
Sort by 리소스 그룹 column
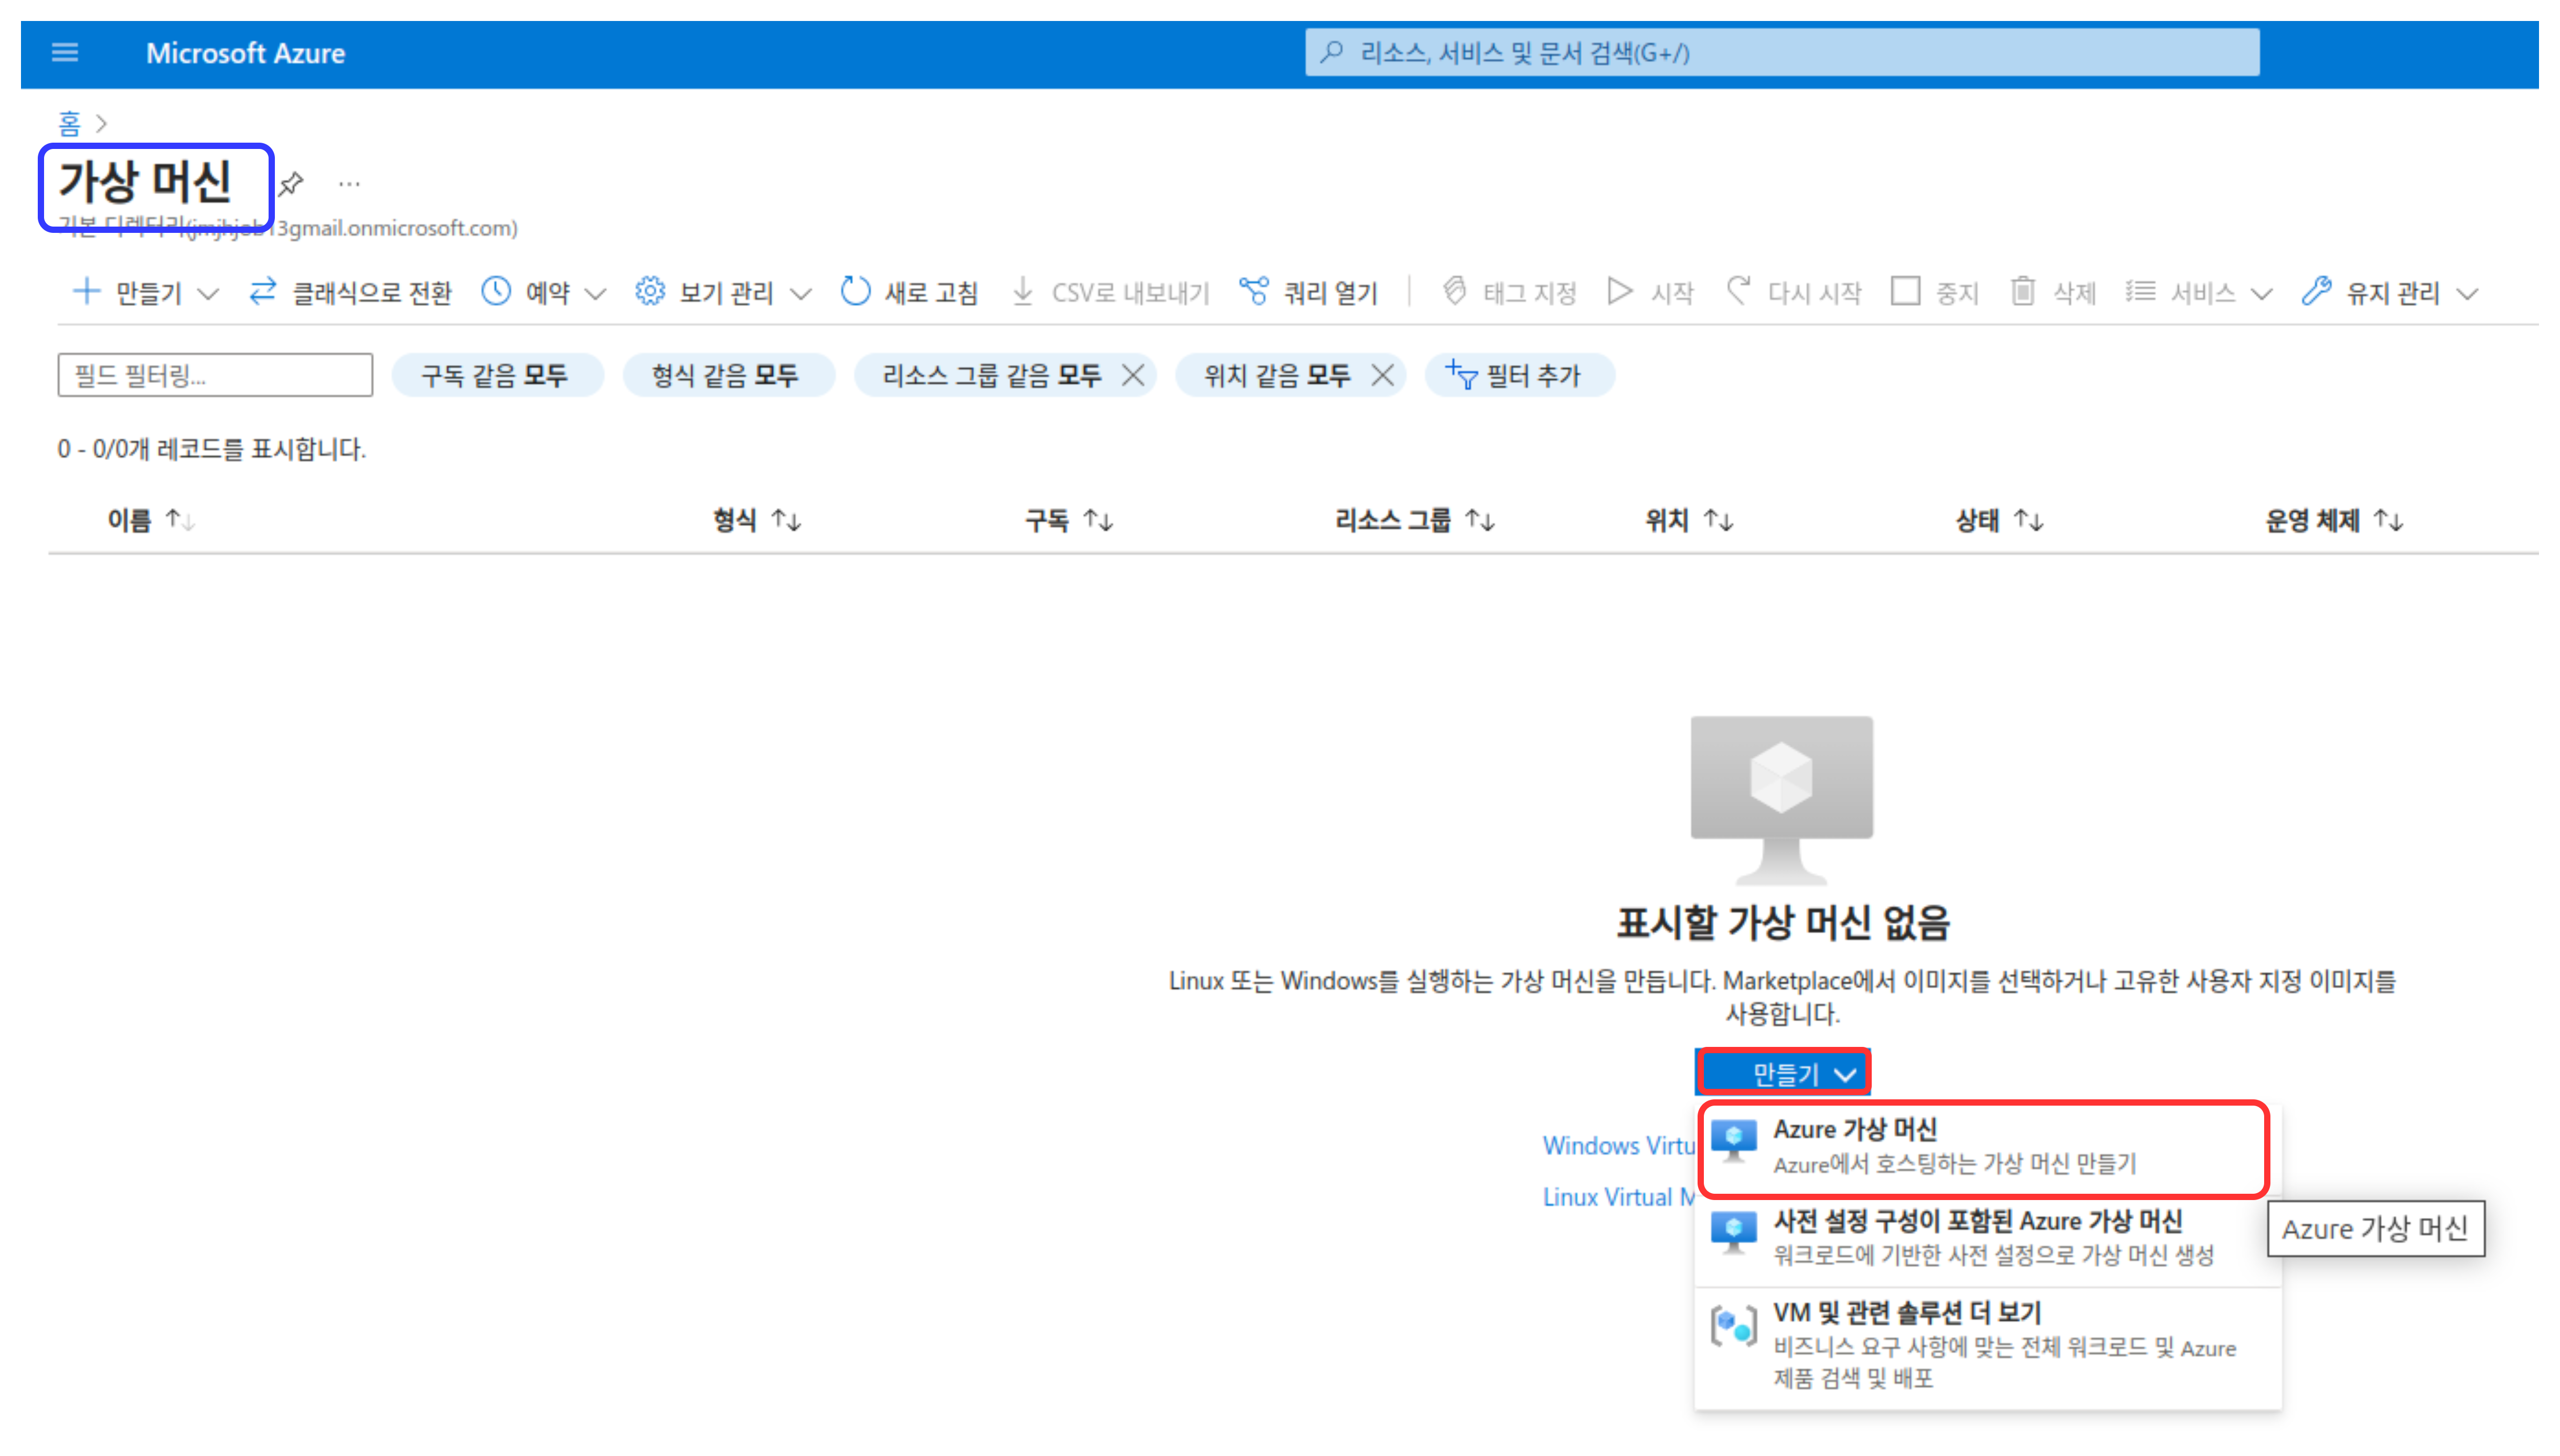(1415, 520)
